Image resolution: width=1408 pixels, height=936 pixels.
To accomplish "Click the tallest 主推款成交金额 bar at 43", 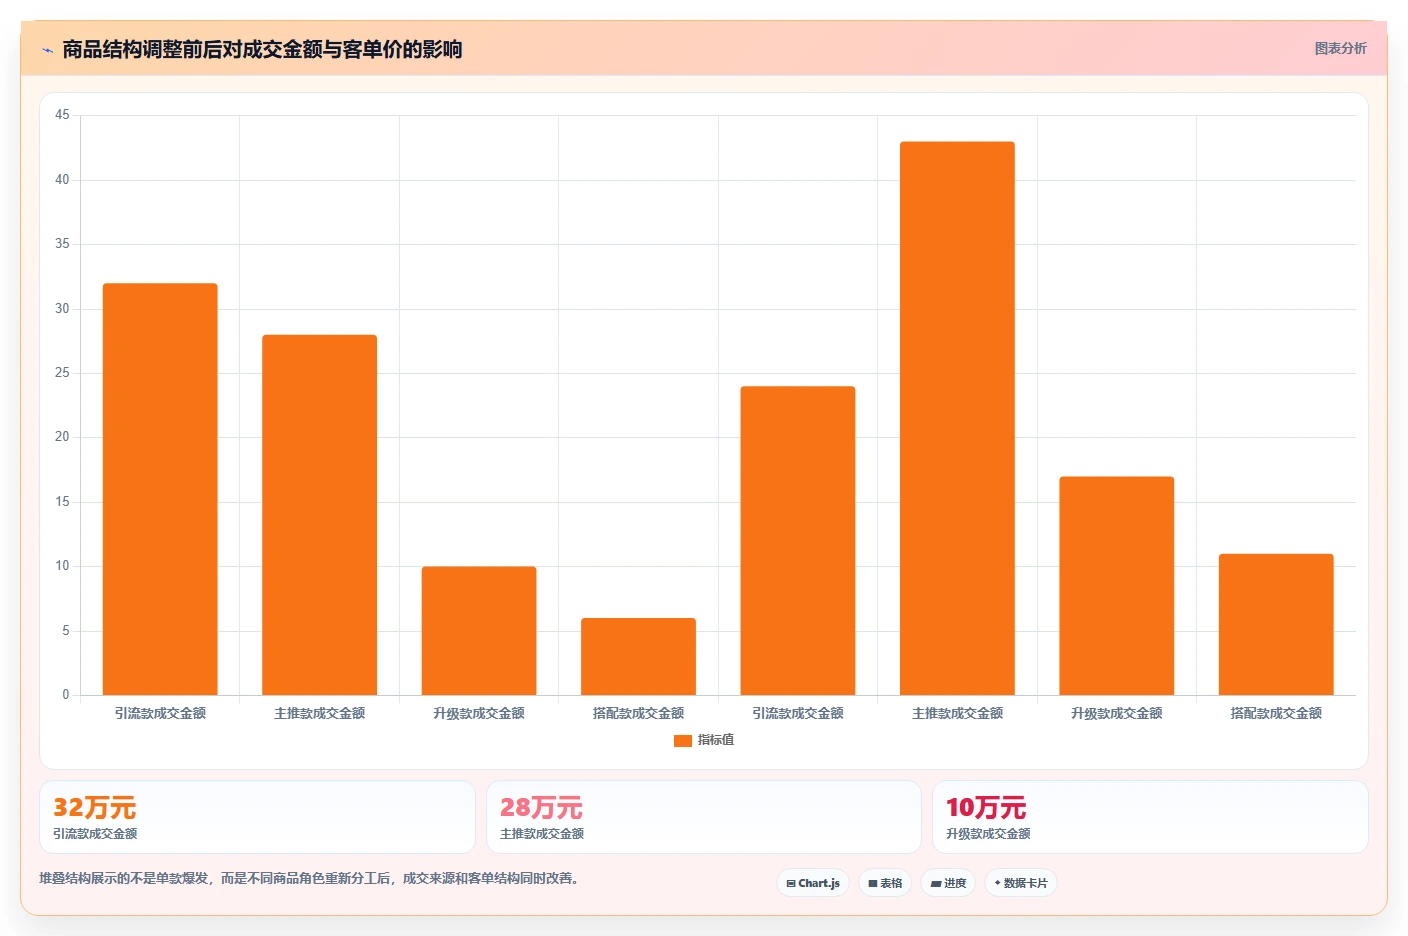I will coord(957,418).
